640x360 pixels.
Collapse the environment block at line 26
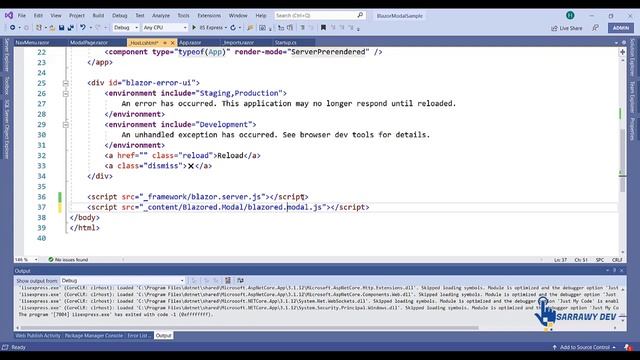point(65,93)
